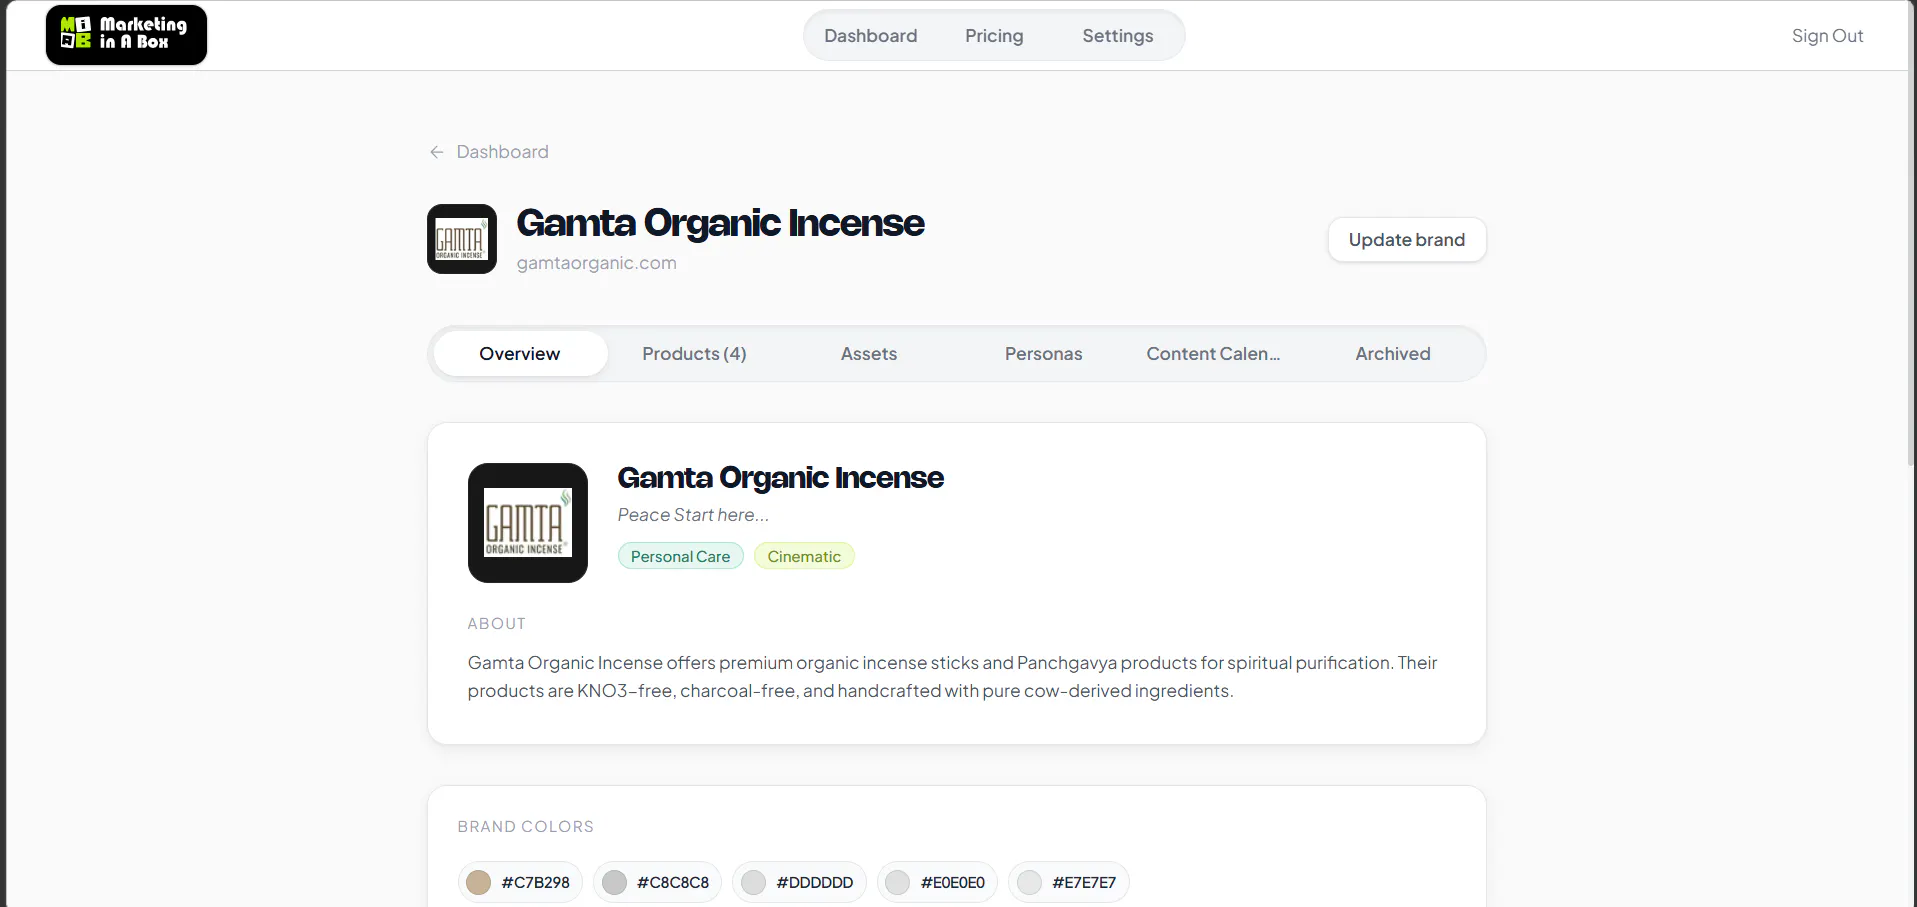Go to the Pricing page
1917x907 pixels.
click(x=994, y=36)
